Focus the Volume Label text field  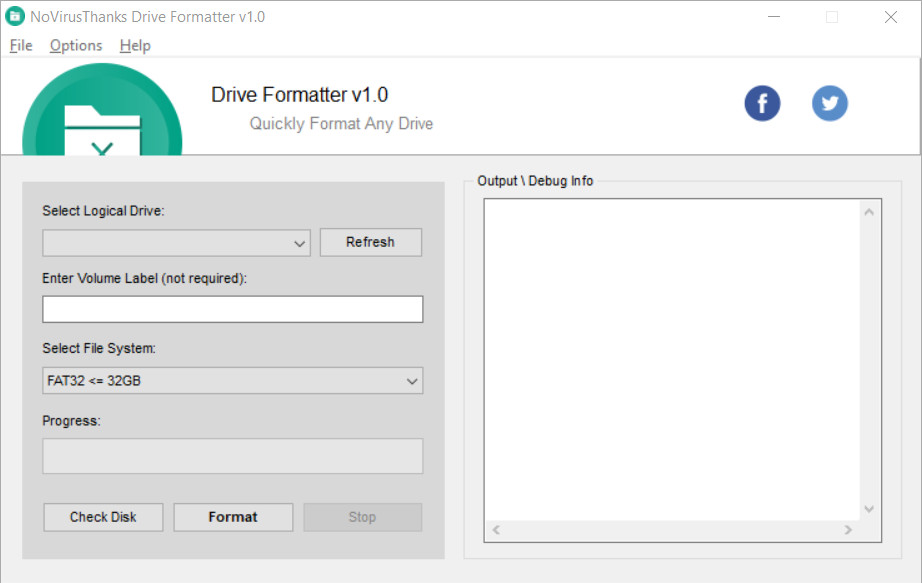pyautogui.click(x=233, y=309)
